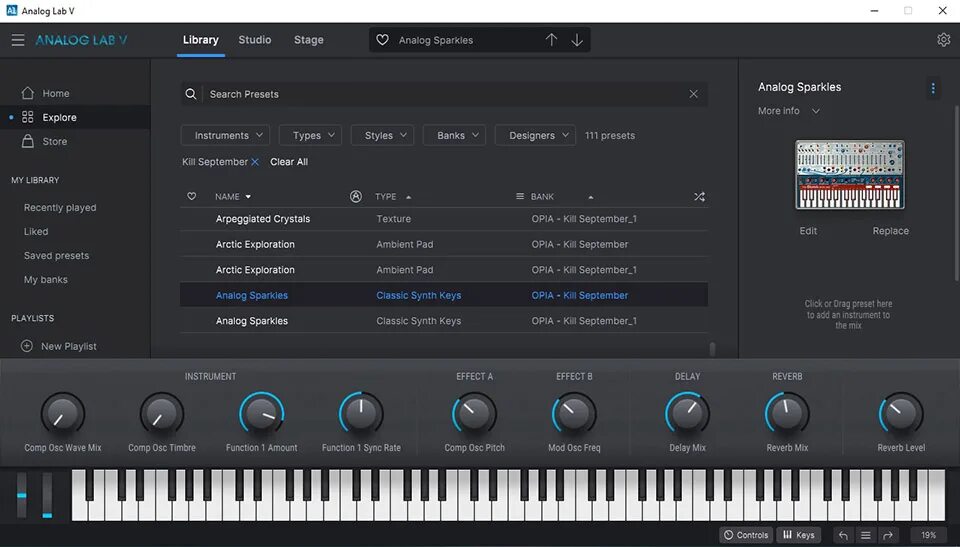The height and width of the screenshot is (547, 960).
Task: Open My banks list
Action: (46, 279)
